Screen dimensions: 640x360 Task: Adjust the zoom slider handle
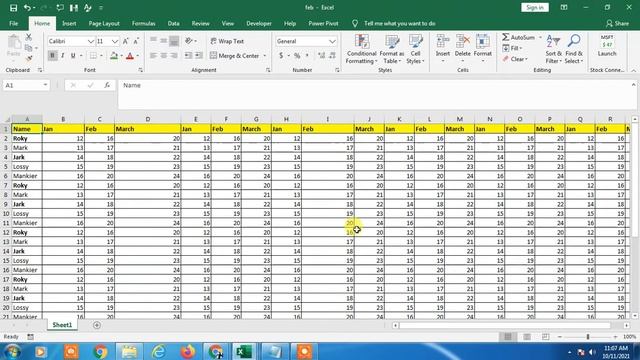click(588, 337)
